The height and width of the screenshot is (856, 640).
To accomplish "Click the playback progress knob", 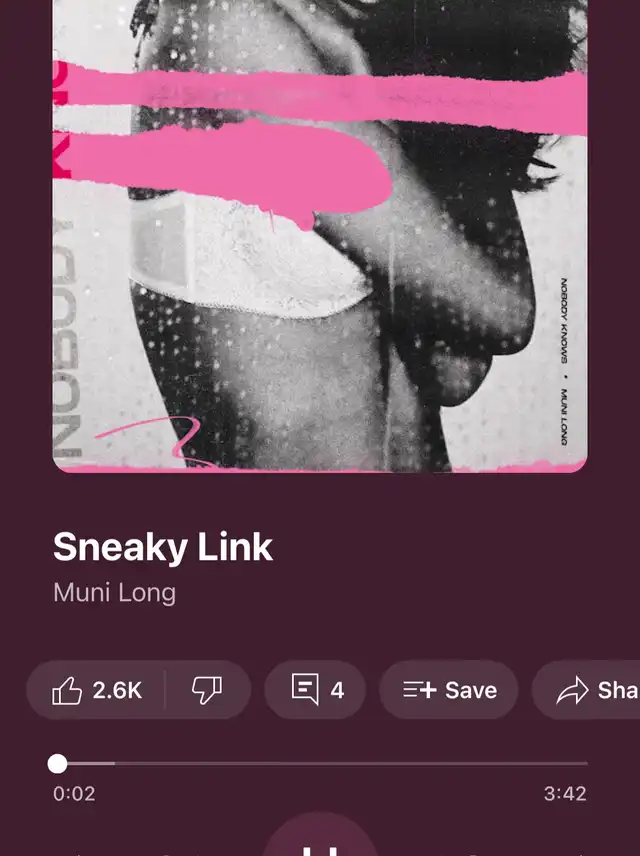I will click(57, 764).
